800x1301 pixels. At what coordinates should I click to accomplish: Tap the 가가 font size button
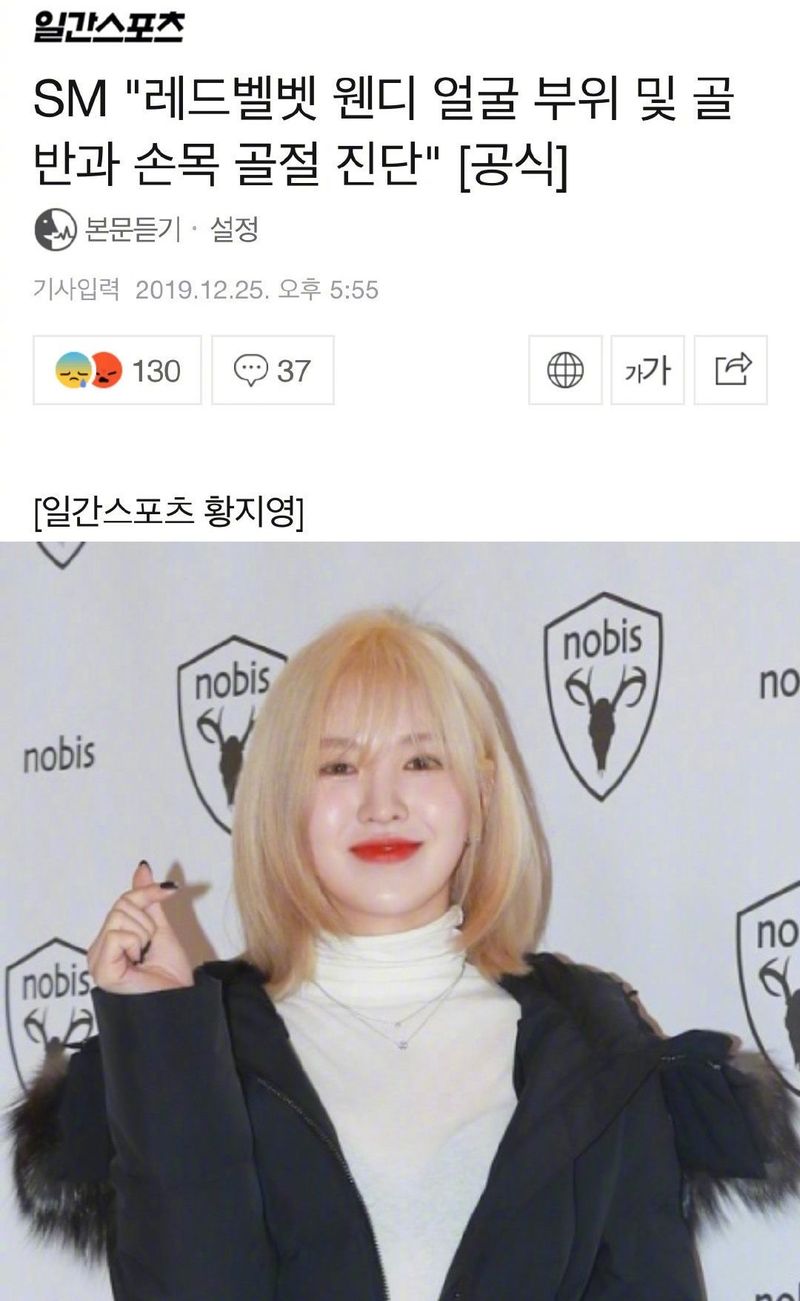648,370
